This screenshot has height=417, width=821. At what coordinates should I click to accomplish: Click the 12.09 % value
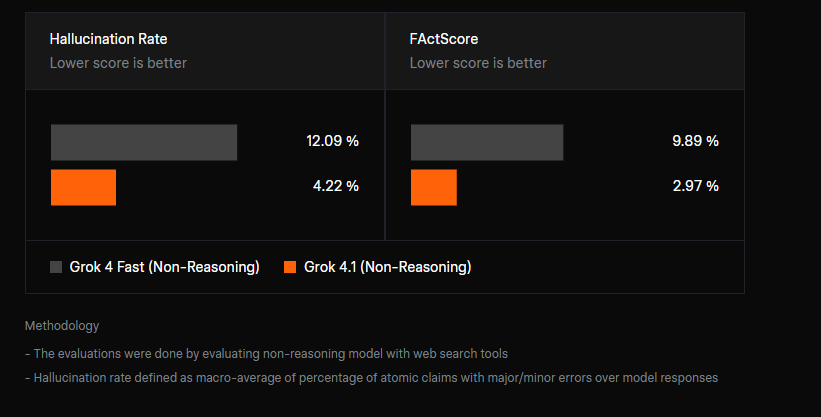coord(332,141)
